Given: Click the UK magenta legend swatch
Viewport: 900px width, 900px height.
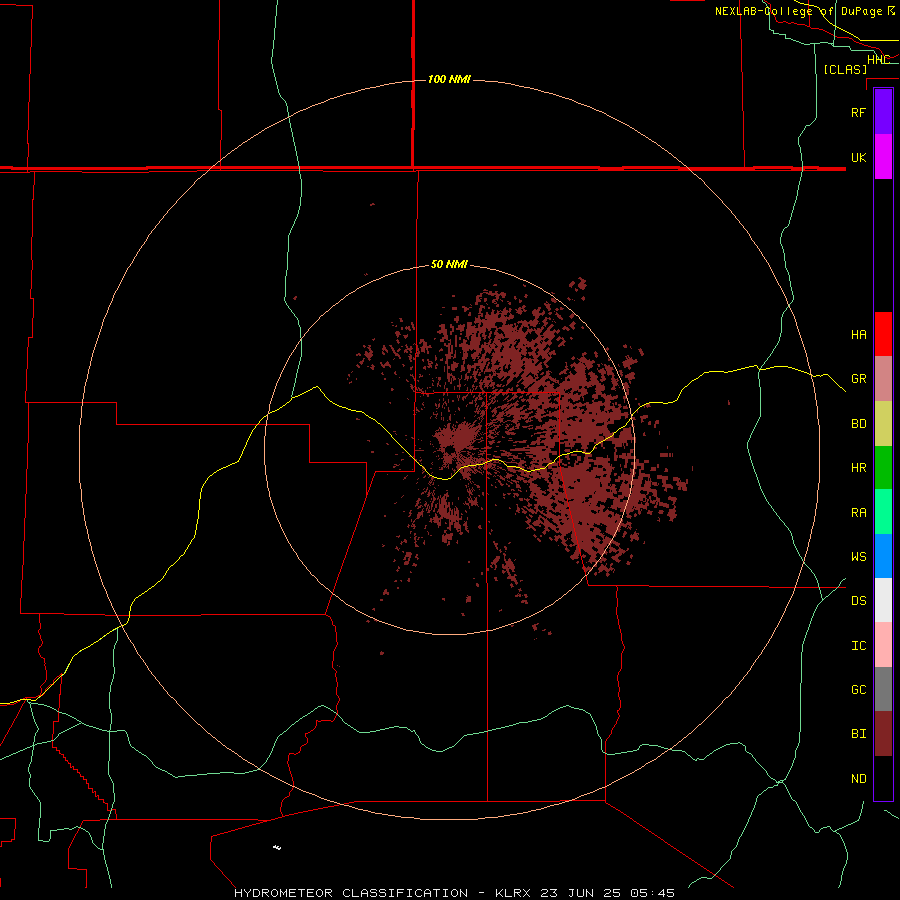Looking at the screenshot, I should point(883,157).
